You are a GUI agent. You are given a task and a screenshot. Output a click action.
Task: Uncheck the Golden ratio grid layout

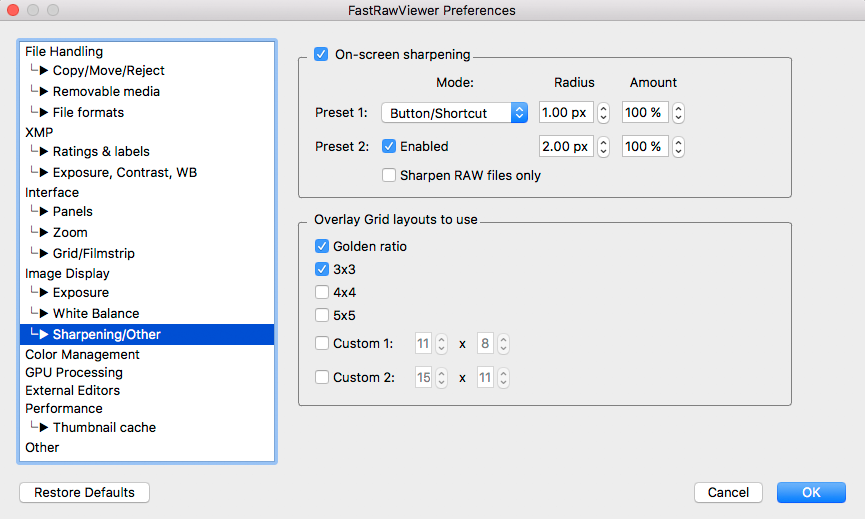pyautogui.click(x=322, y=246)
